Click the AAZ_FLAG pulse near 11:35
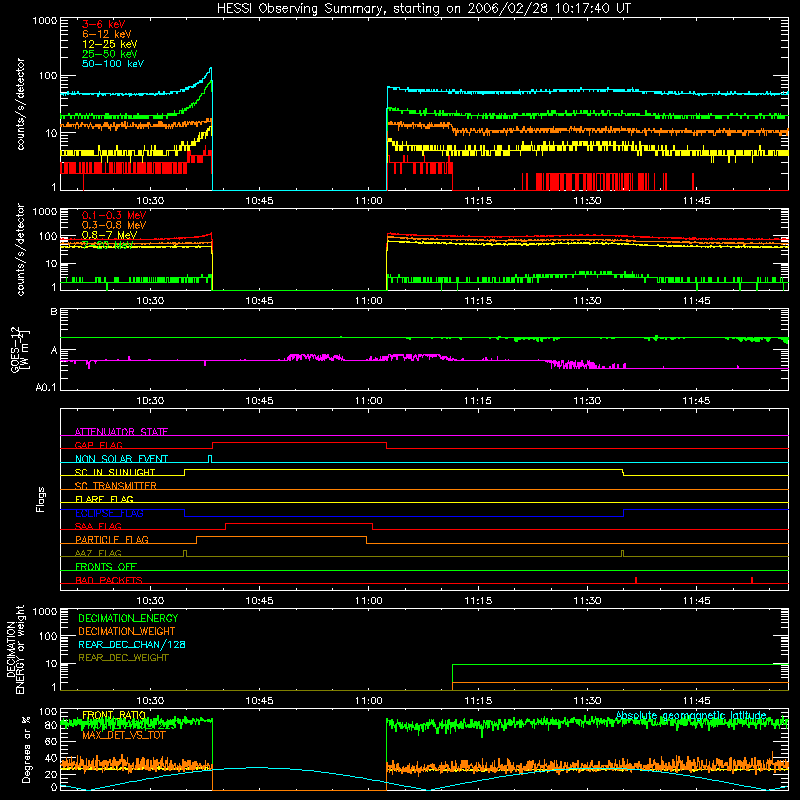 [x=622, y=554]
